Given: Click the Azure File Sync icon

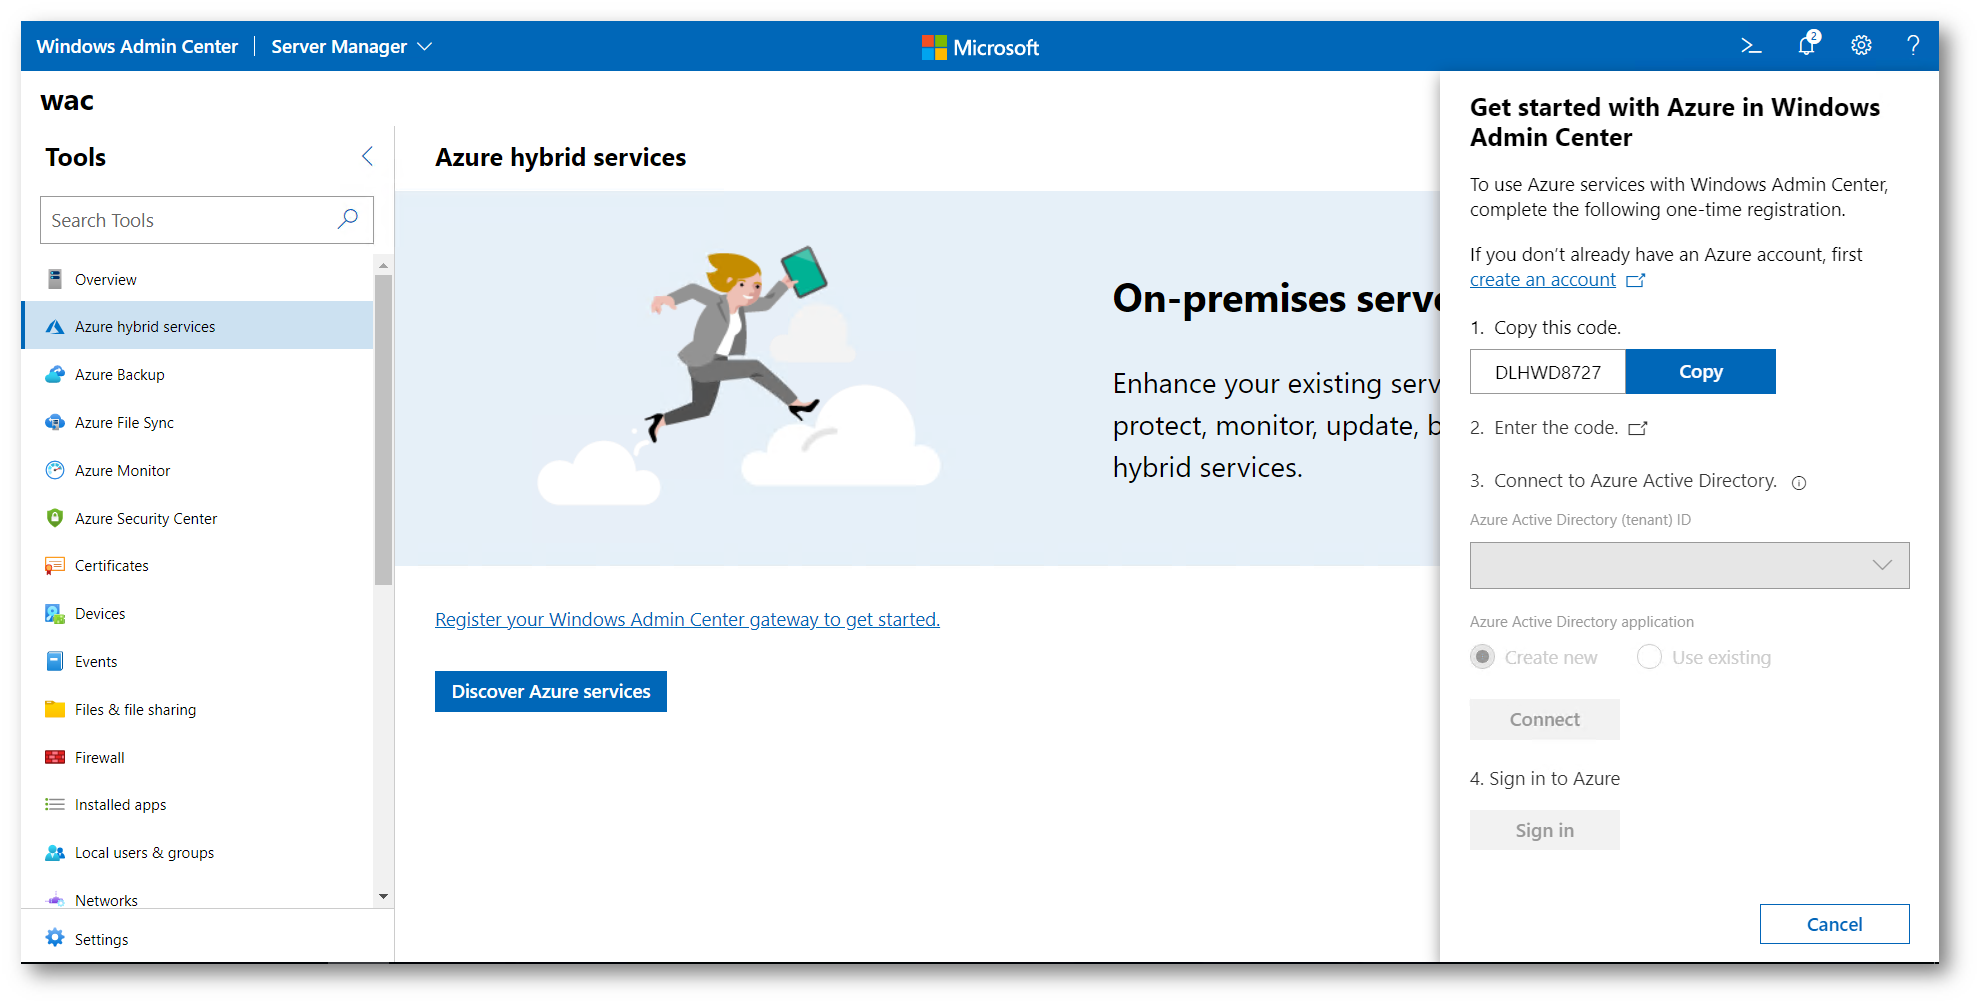Looking at the screenshot, I should 55,423.
